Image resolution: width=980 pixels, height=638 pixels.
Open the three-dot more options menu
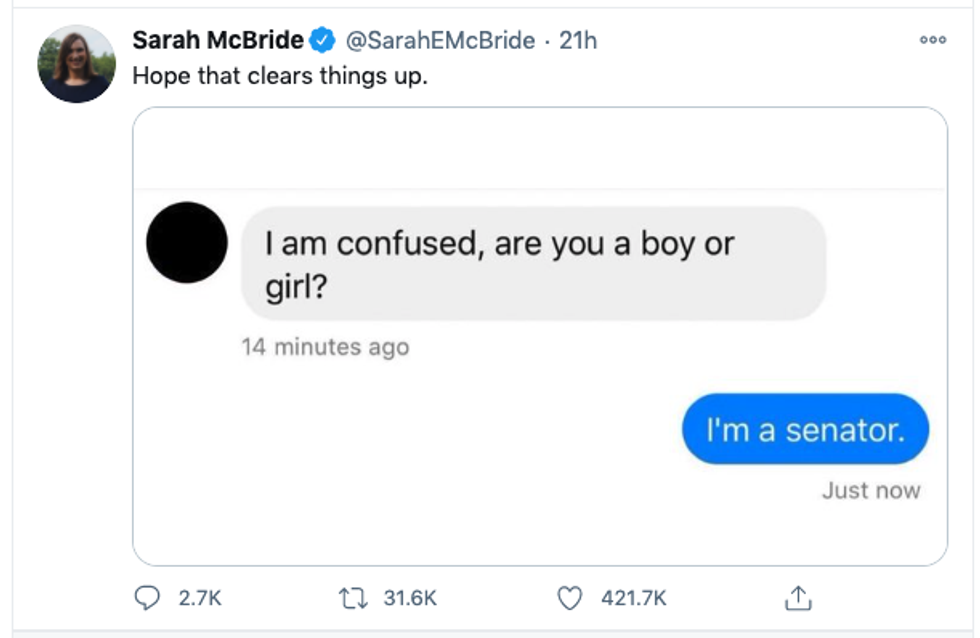[932, 40]
